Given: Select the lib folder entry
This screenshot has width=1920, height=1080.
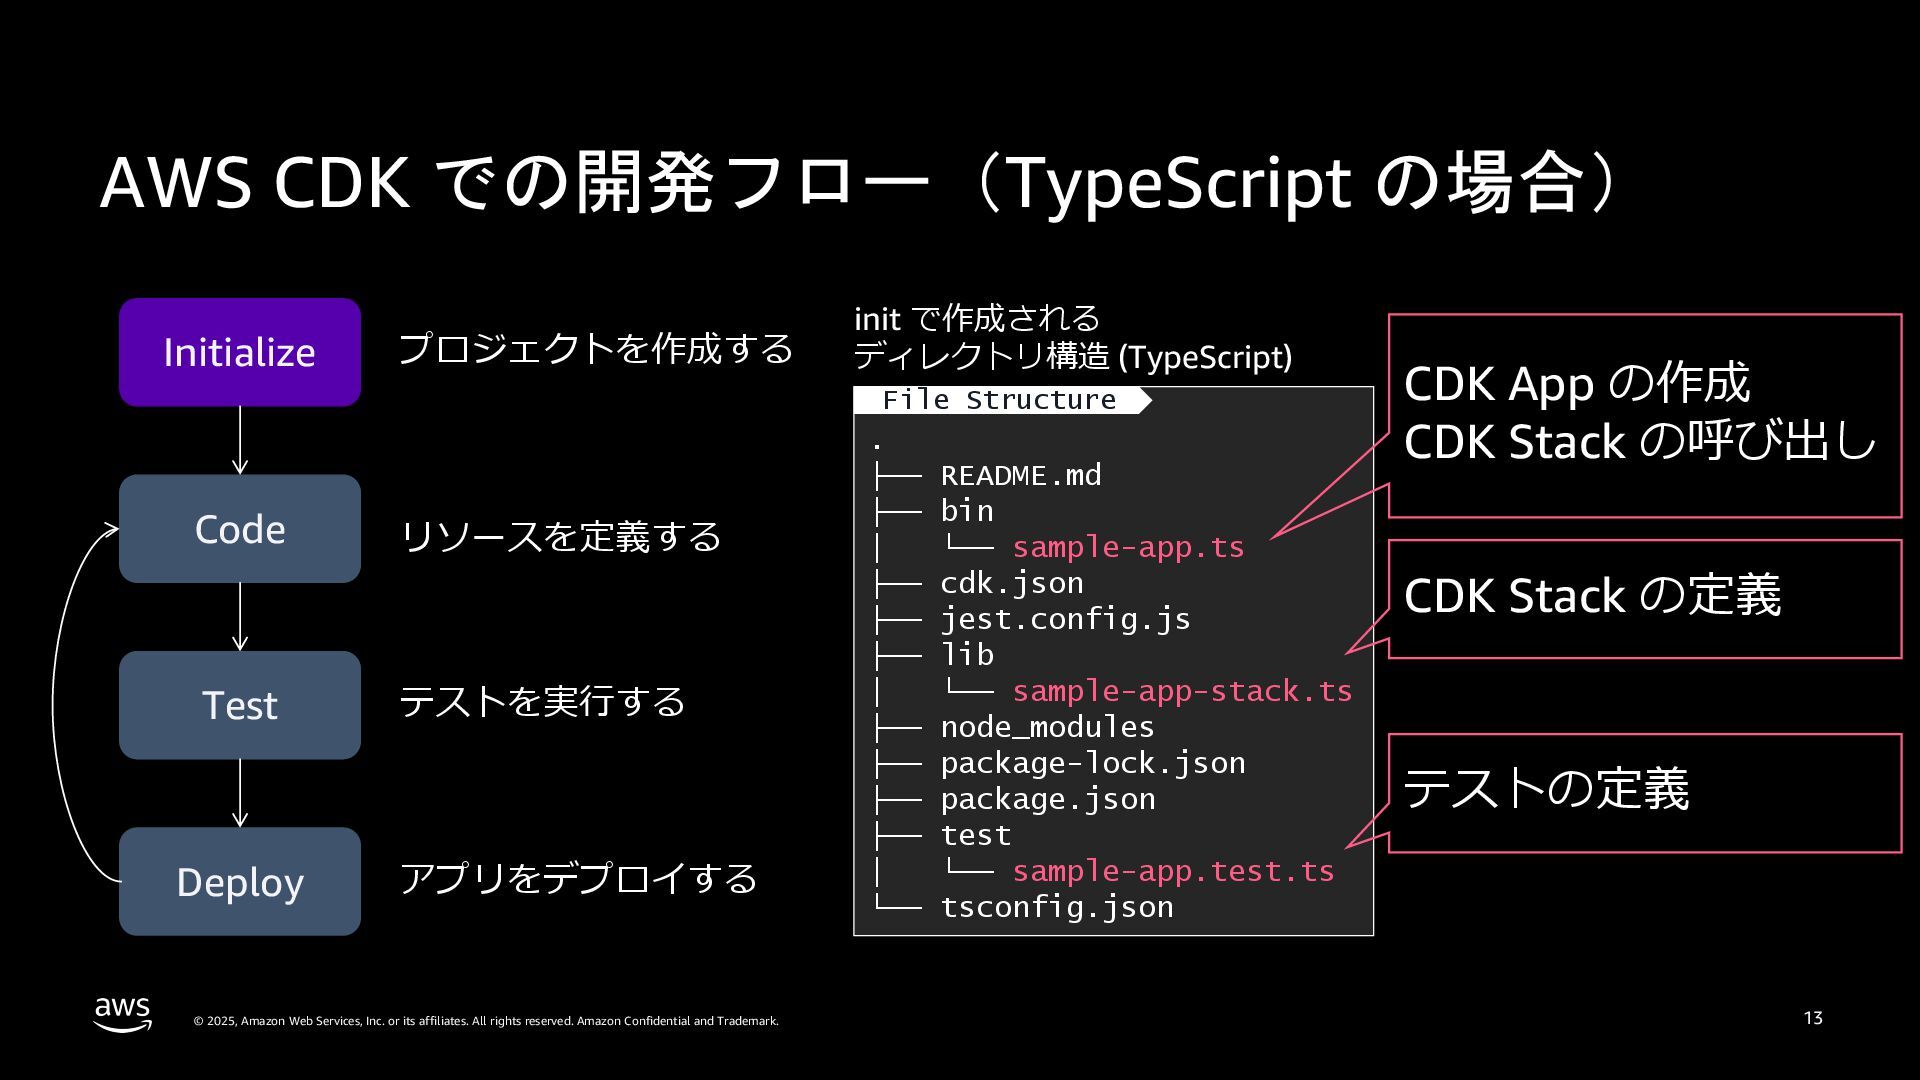Looking at the screenshot, I should coord(967,655).
